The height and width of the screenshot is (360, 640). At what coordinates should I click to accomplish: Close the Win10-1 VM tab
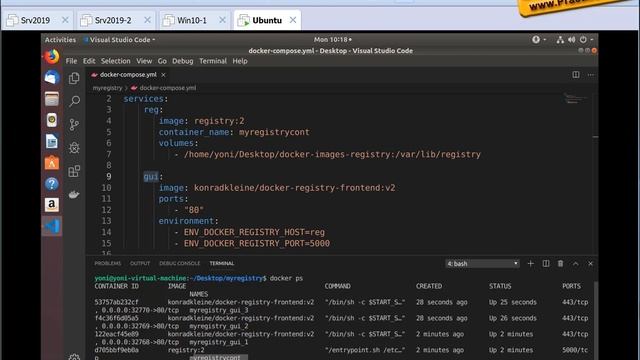click(222, 20)
